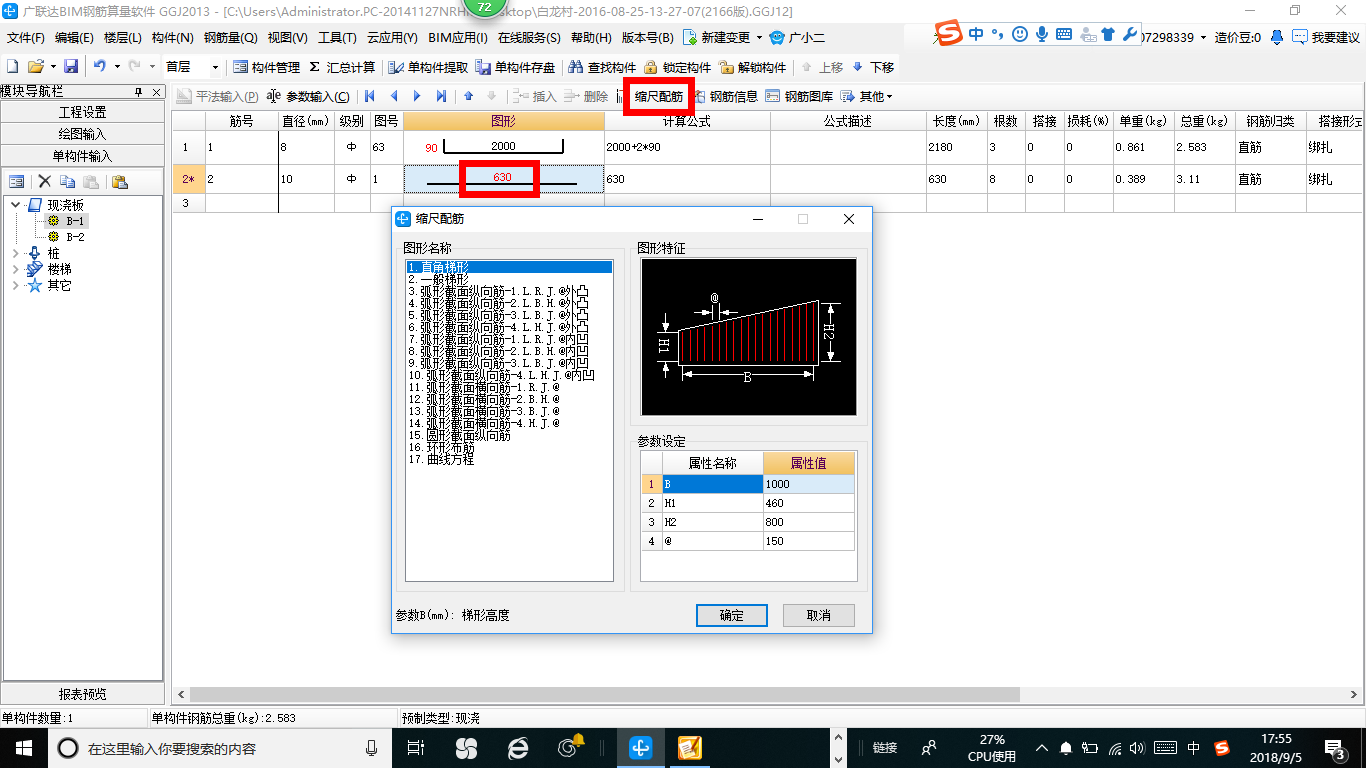Switch to 绘图输入 module
Image resolution: width=1366 pixels, height=768 pixels.
pos(83,134)
